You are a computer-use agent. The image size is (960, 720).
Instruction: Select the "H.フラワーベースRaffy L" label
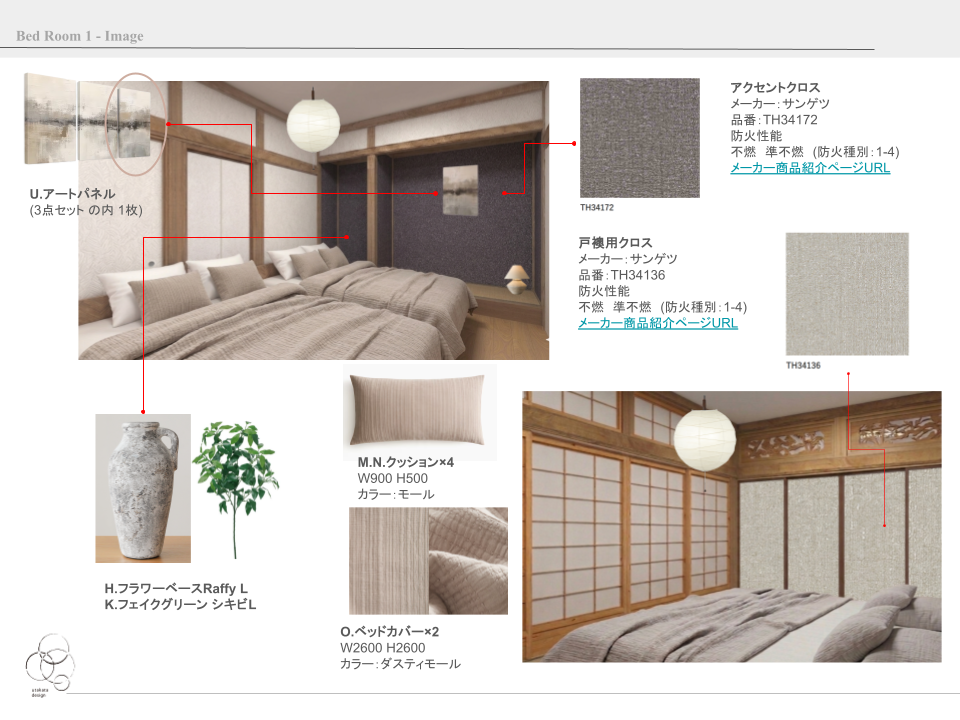click(176, 588)
